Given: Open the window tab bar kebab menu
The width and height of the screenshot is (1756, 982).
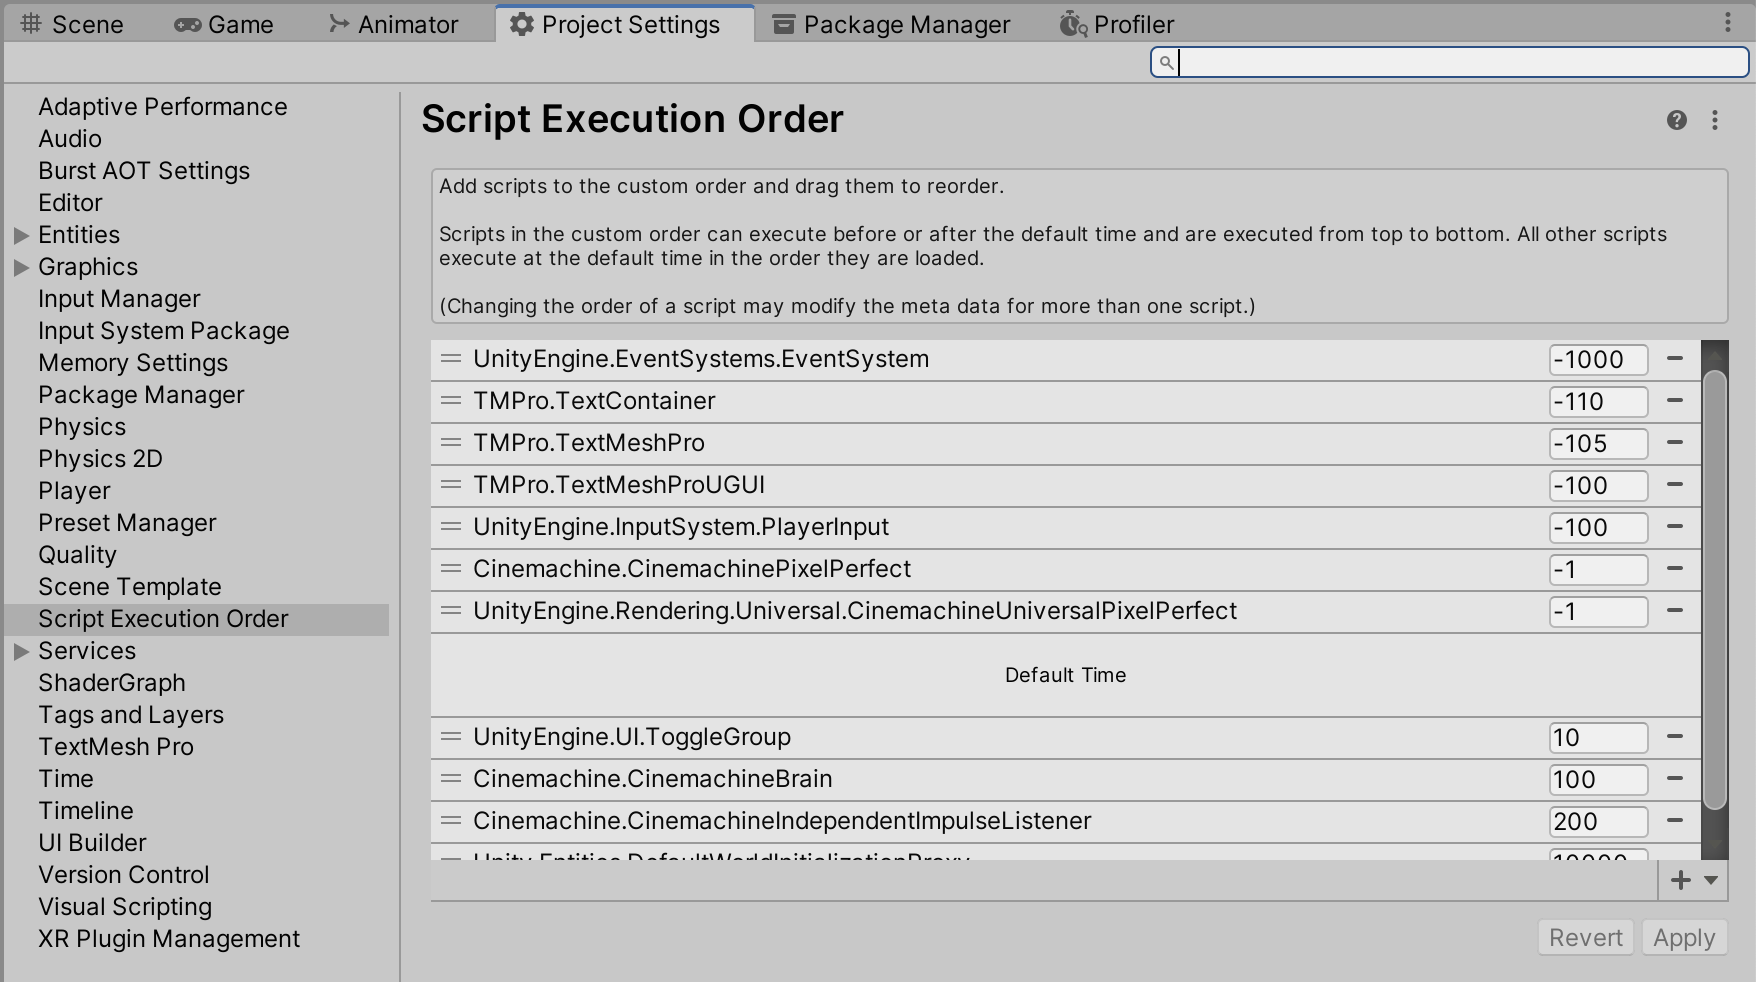Looking at the screenshot, I should pyautogui.click(x=1728, y=23).
